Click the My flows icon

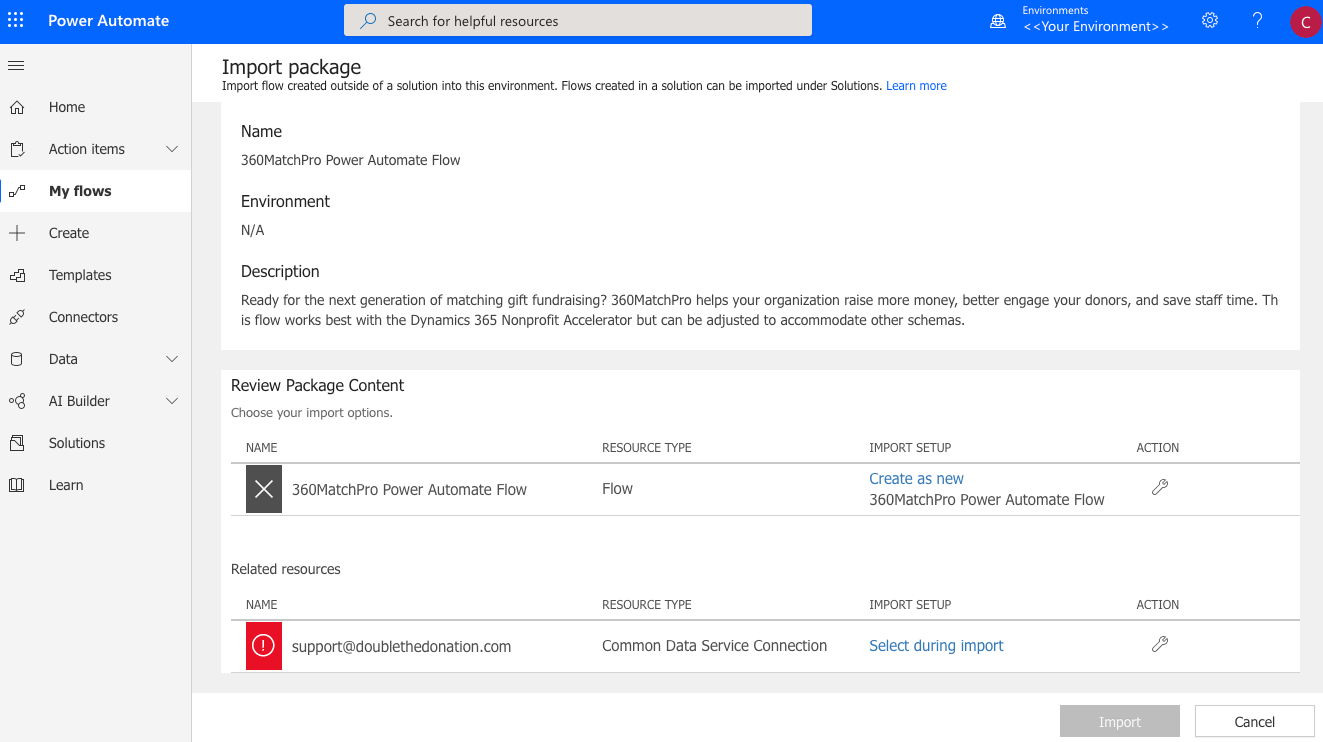pyautogui.click(x=16, y=191)
